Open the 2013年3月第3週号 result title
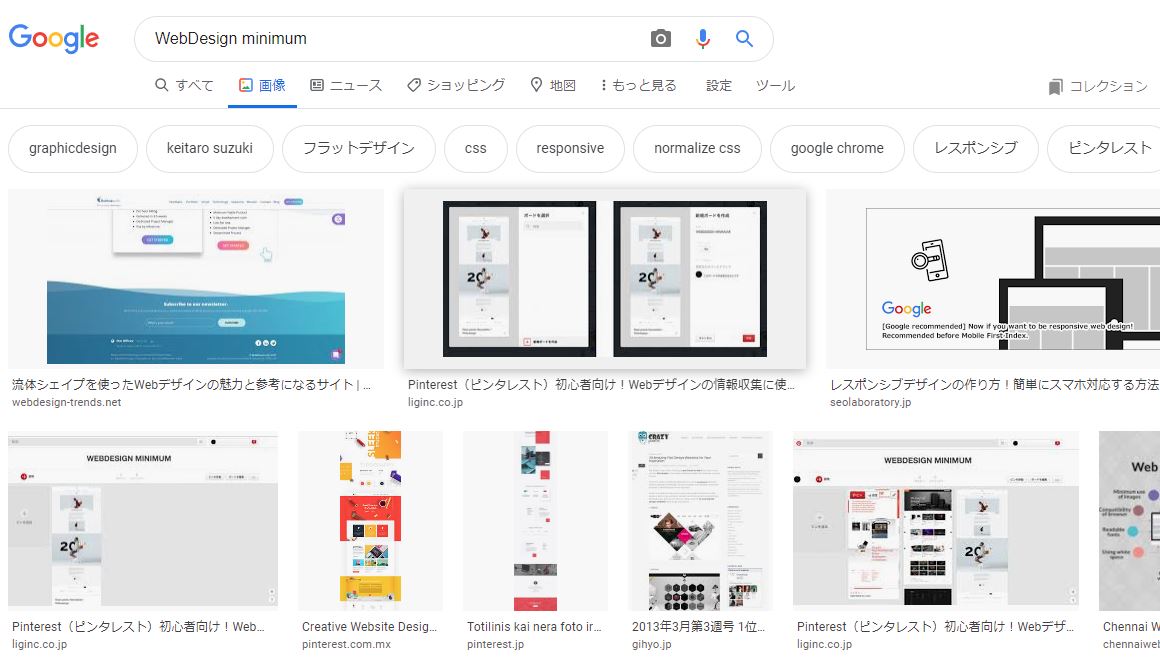 click(x=698, y=627)
